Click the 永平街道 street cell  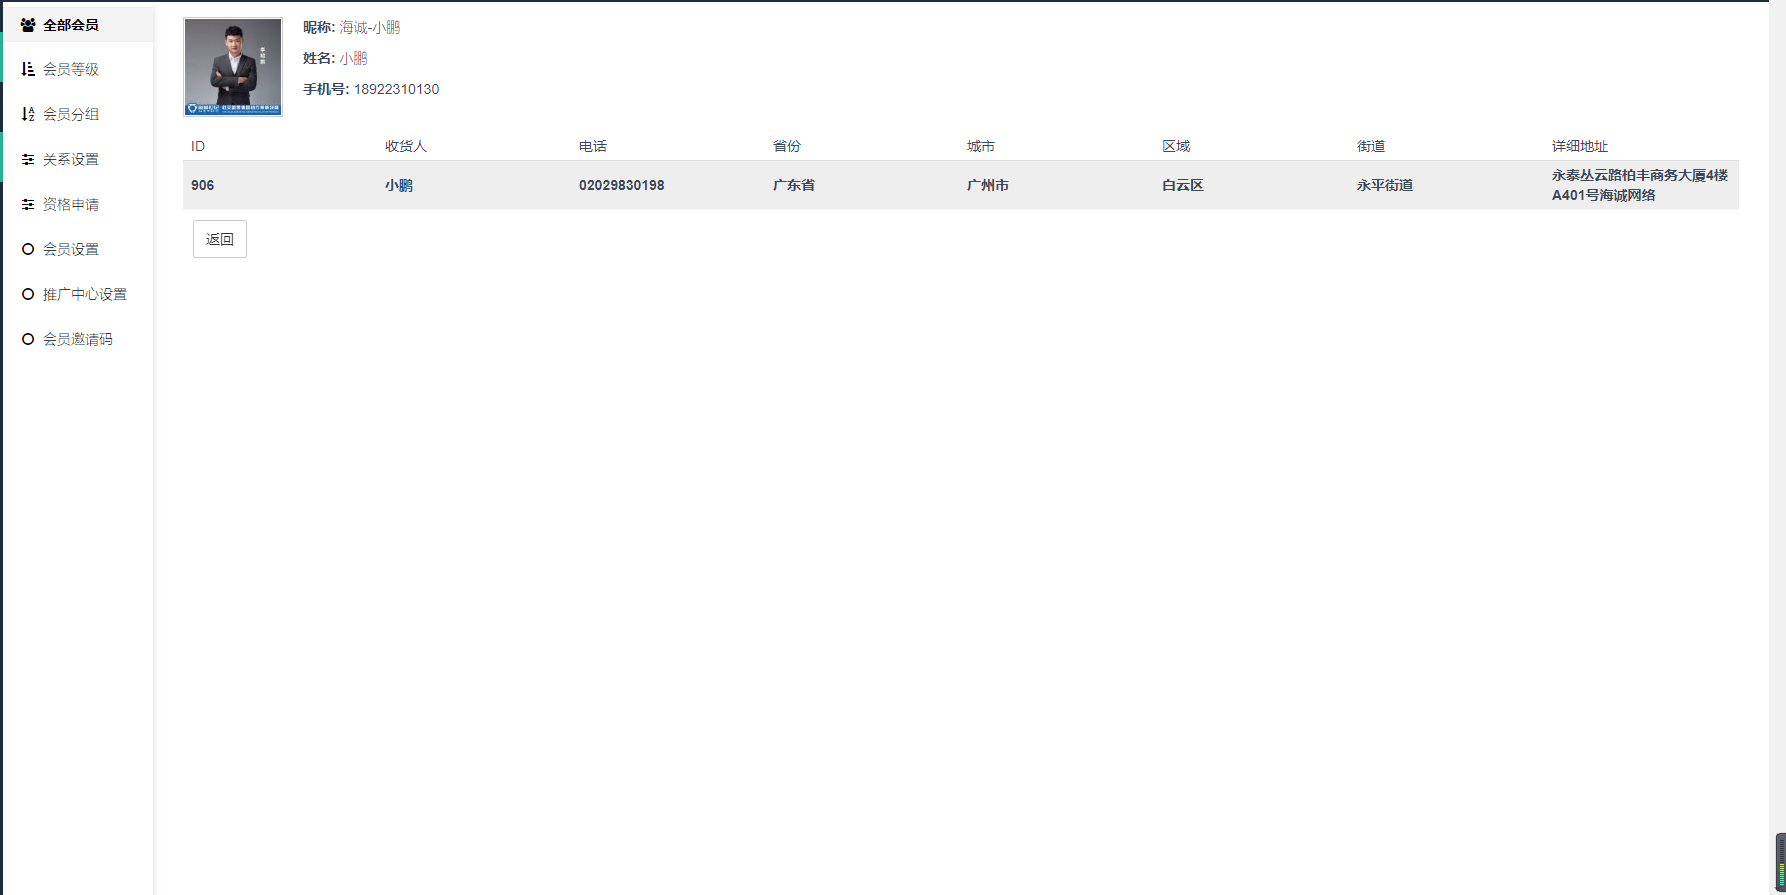1385,185
